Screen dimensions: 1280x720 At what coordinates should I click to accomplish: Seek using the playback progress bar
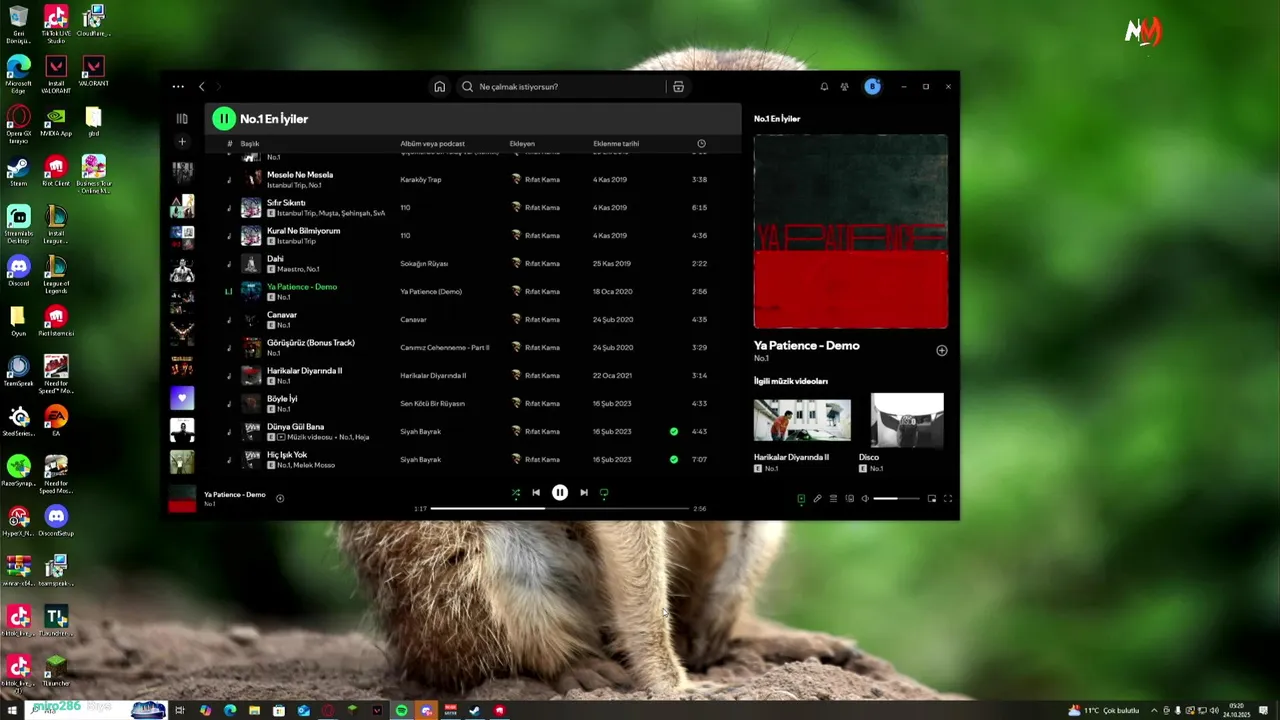tap(560, 509)
